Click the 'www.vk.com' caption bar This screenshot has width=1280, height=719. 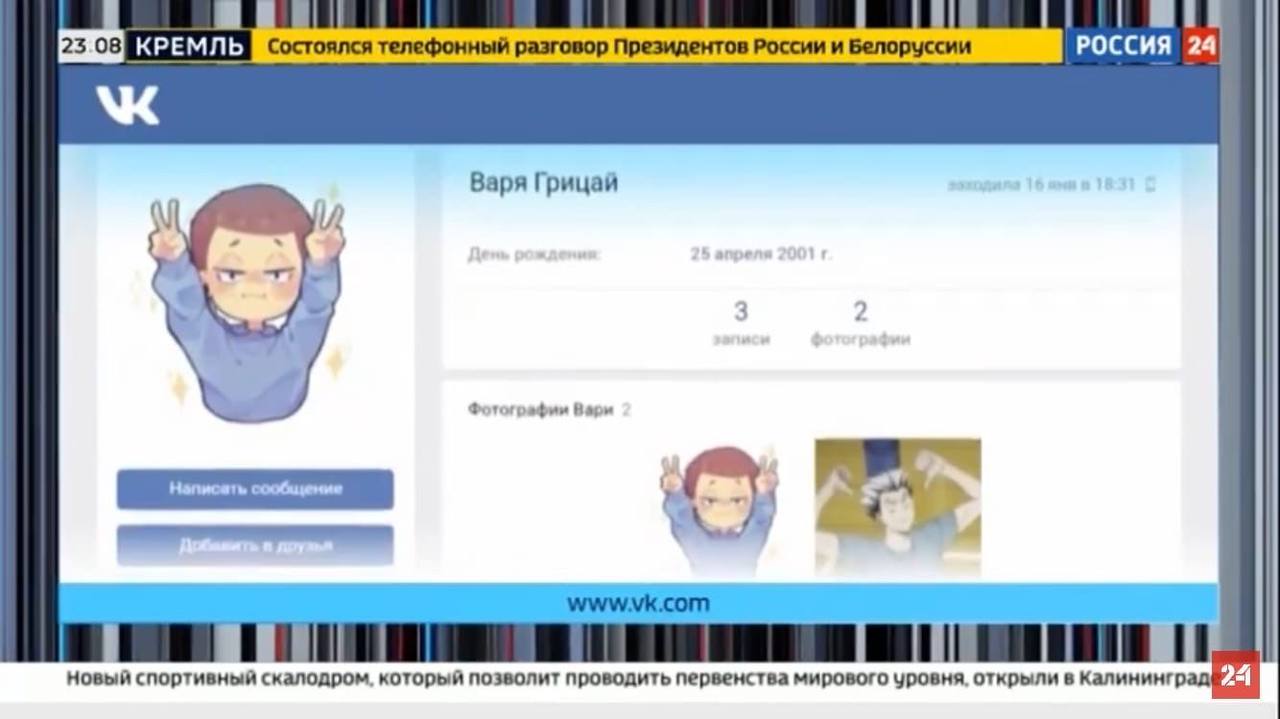(638, 603)
